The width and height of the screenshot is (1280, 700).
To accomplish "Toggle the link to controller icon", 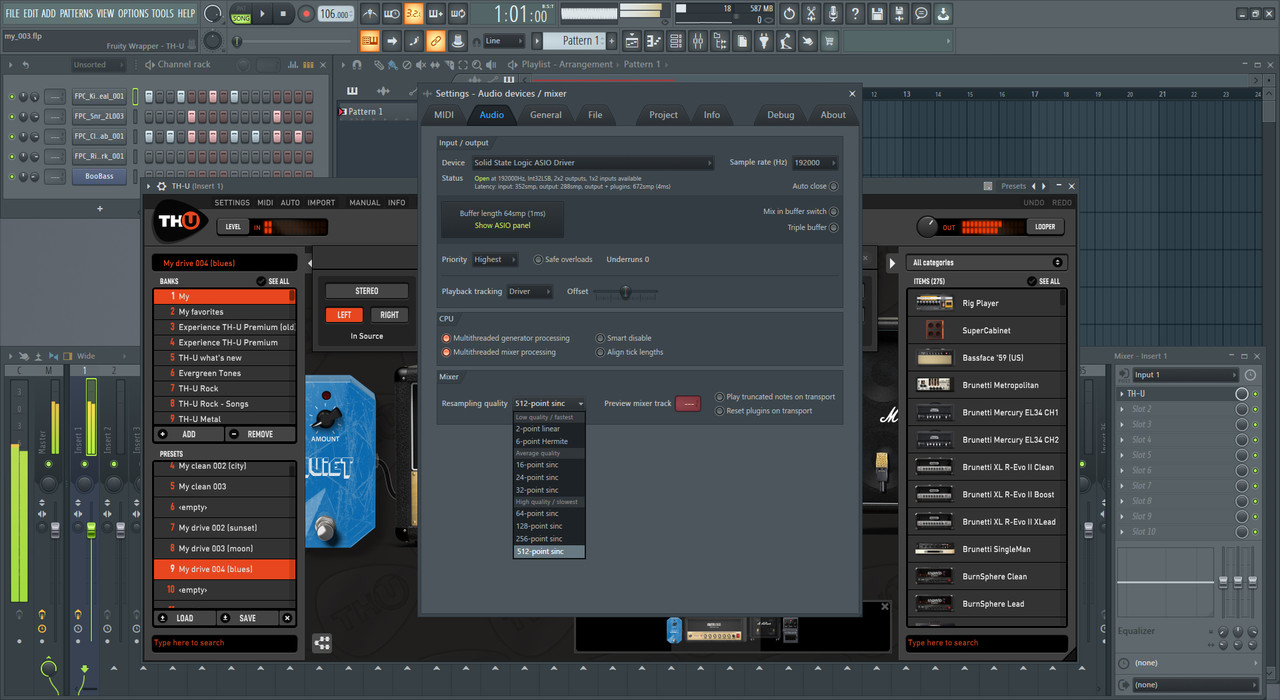I will click(435, 41).
